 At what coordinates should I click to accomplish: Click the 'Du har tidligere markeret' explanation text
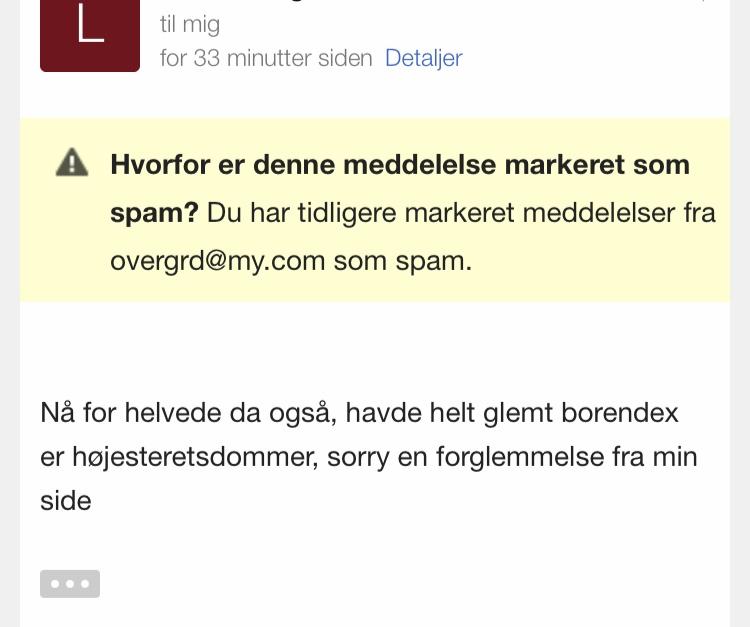pyautogui.click(x=360, y=213)
